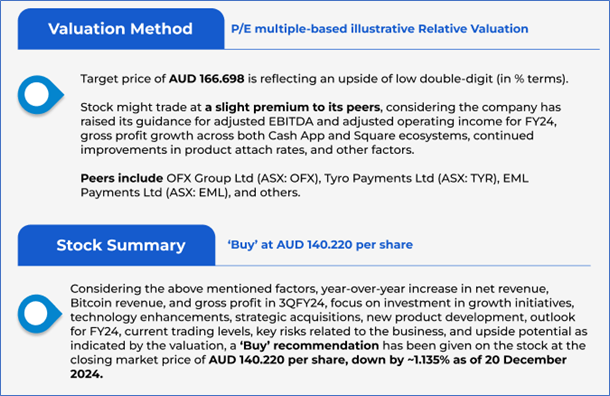Click the bold AUD 166.698 target price
The height and width of the screenshot is (396, 610).
(x=207, y=79)
